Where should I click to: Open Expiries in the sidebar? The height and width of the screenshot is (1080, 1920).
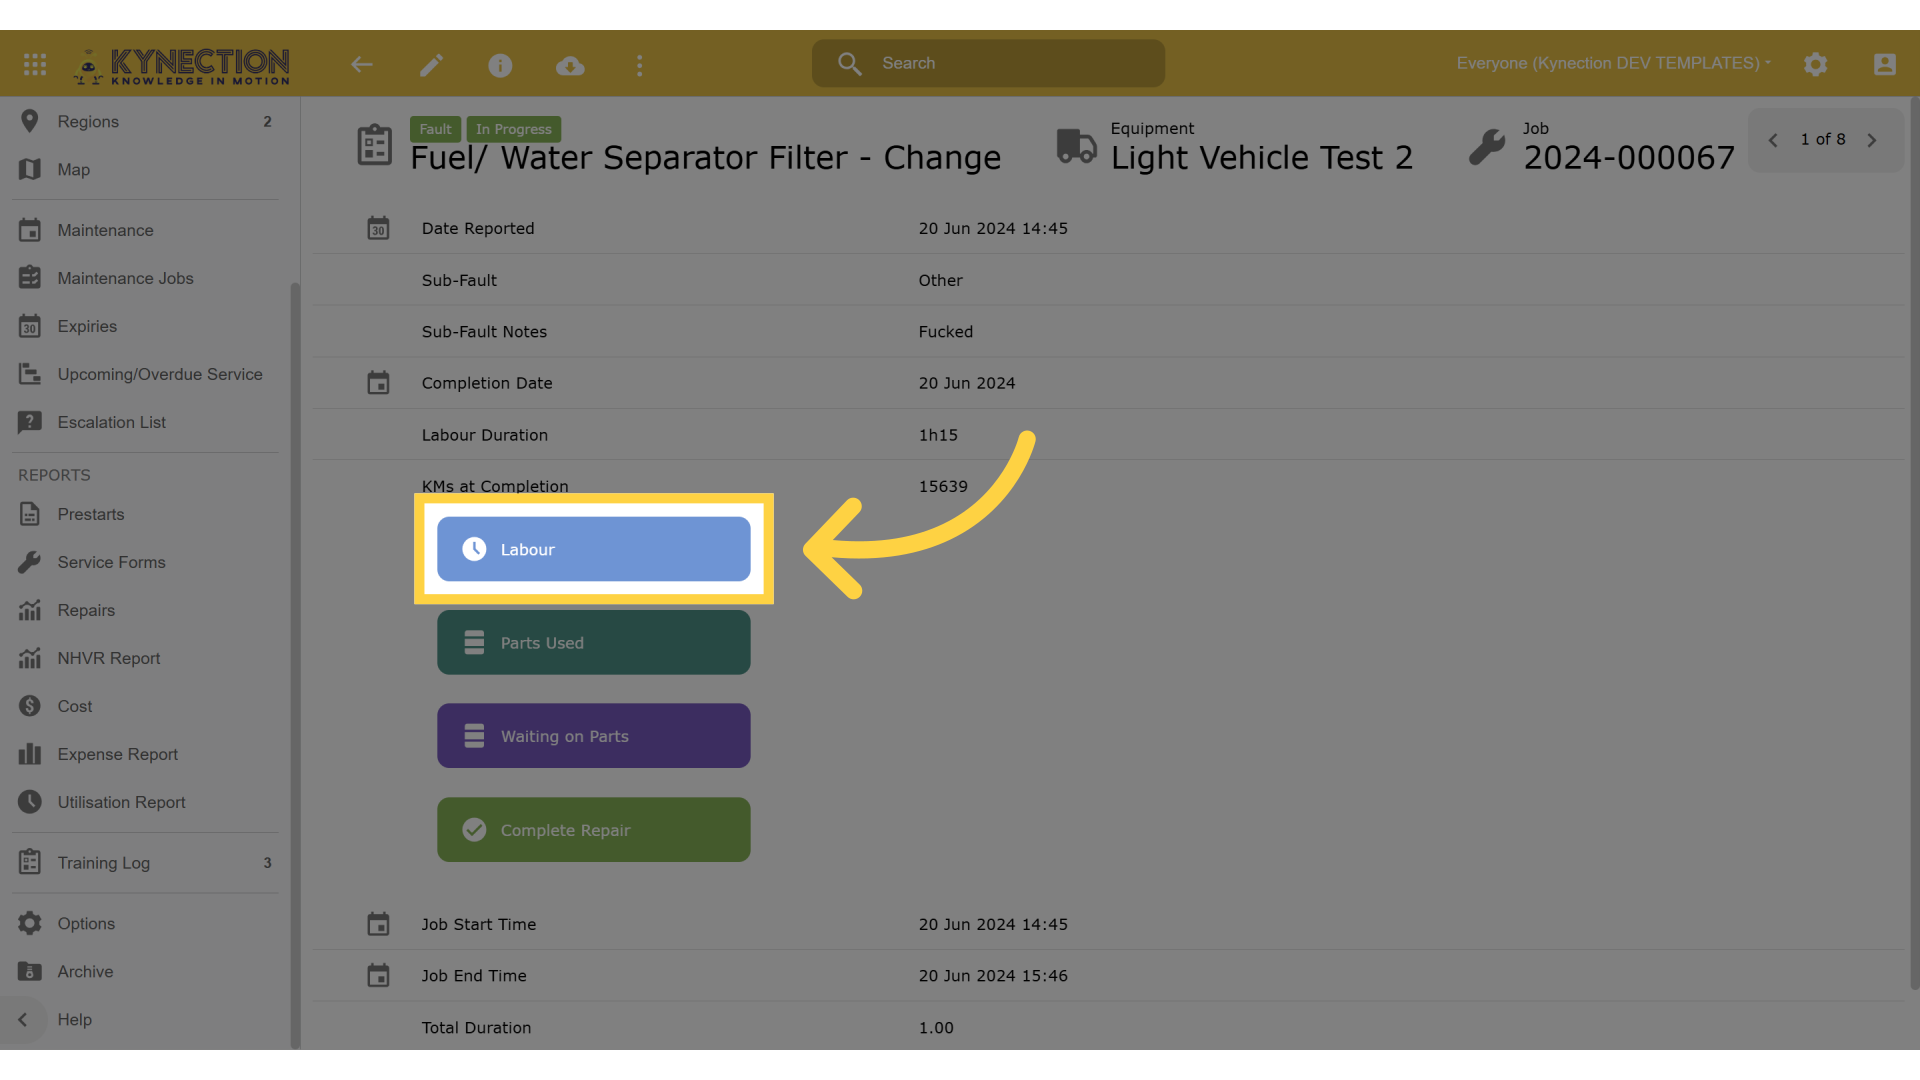coord(145,326)
